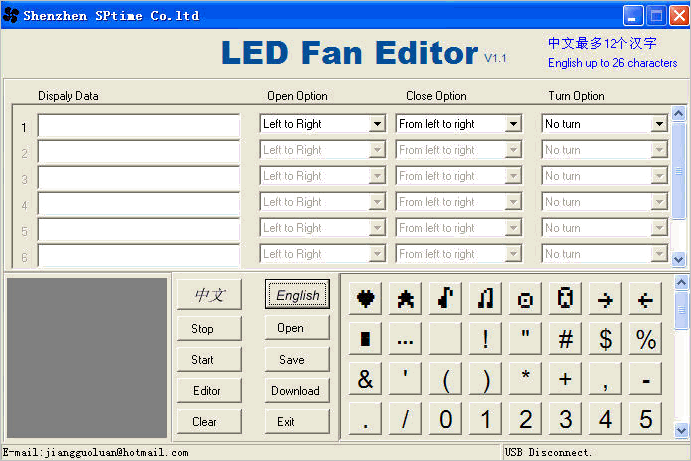Insert the blank space character key

(x=446, y=338)
